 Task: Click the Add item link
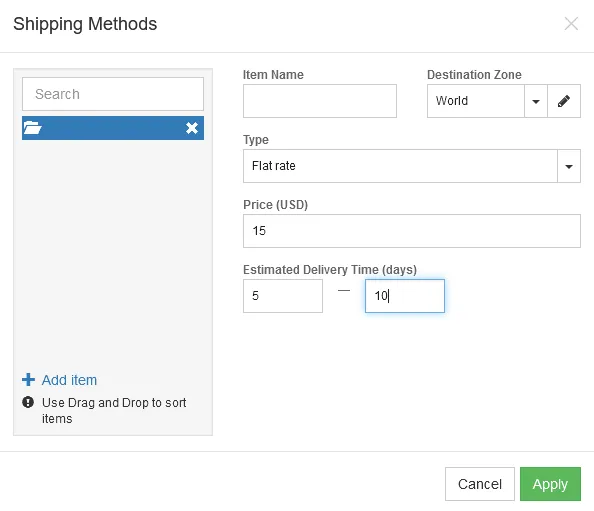pos(69,380)
